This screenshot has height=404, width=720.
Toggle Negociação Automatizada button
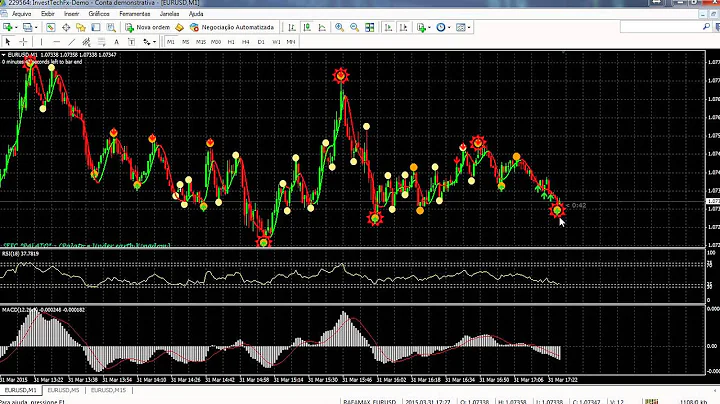tap(232, 28)
